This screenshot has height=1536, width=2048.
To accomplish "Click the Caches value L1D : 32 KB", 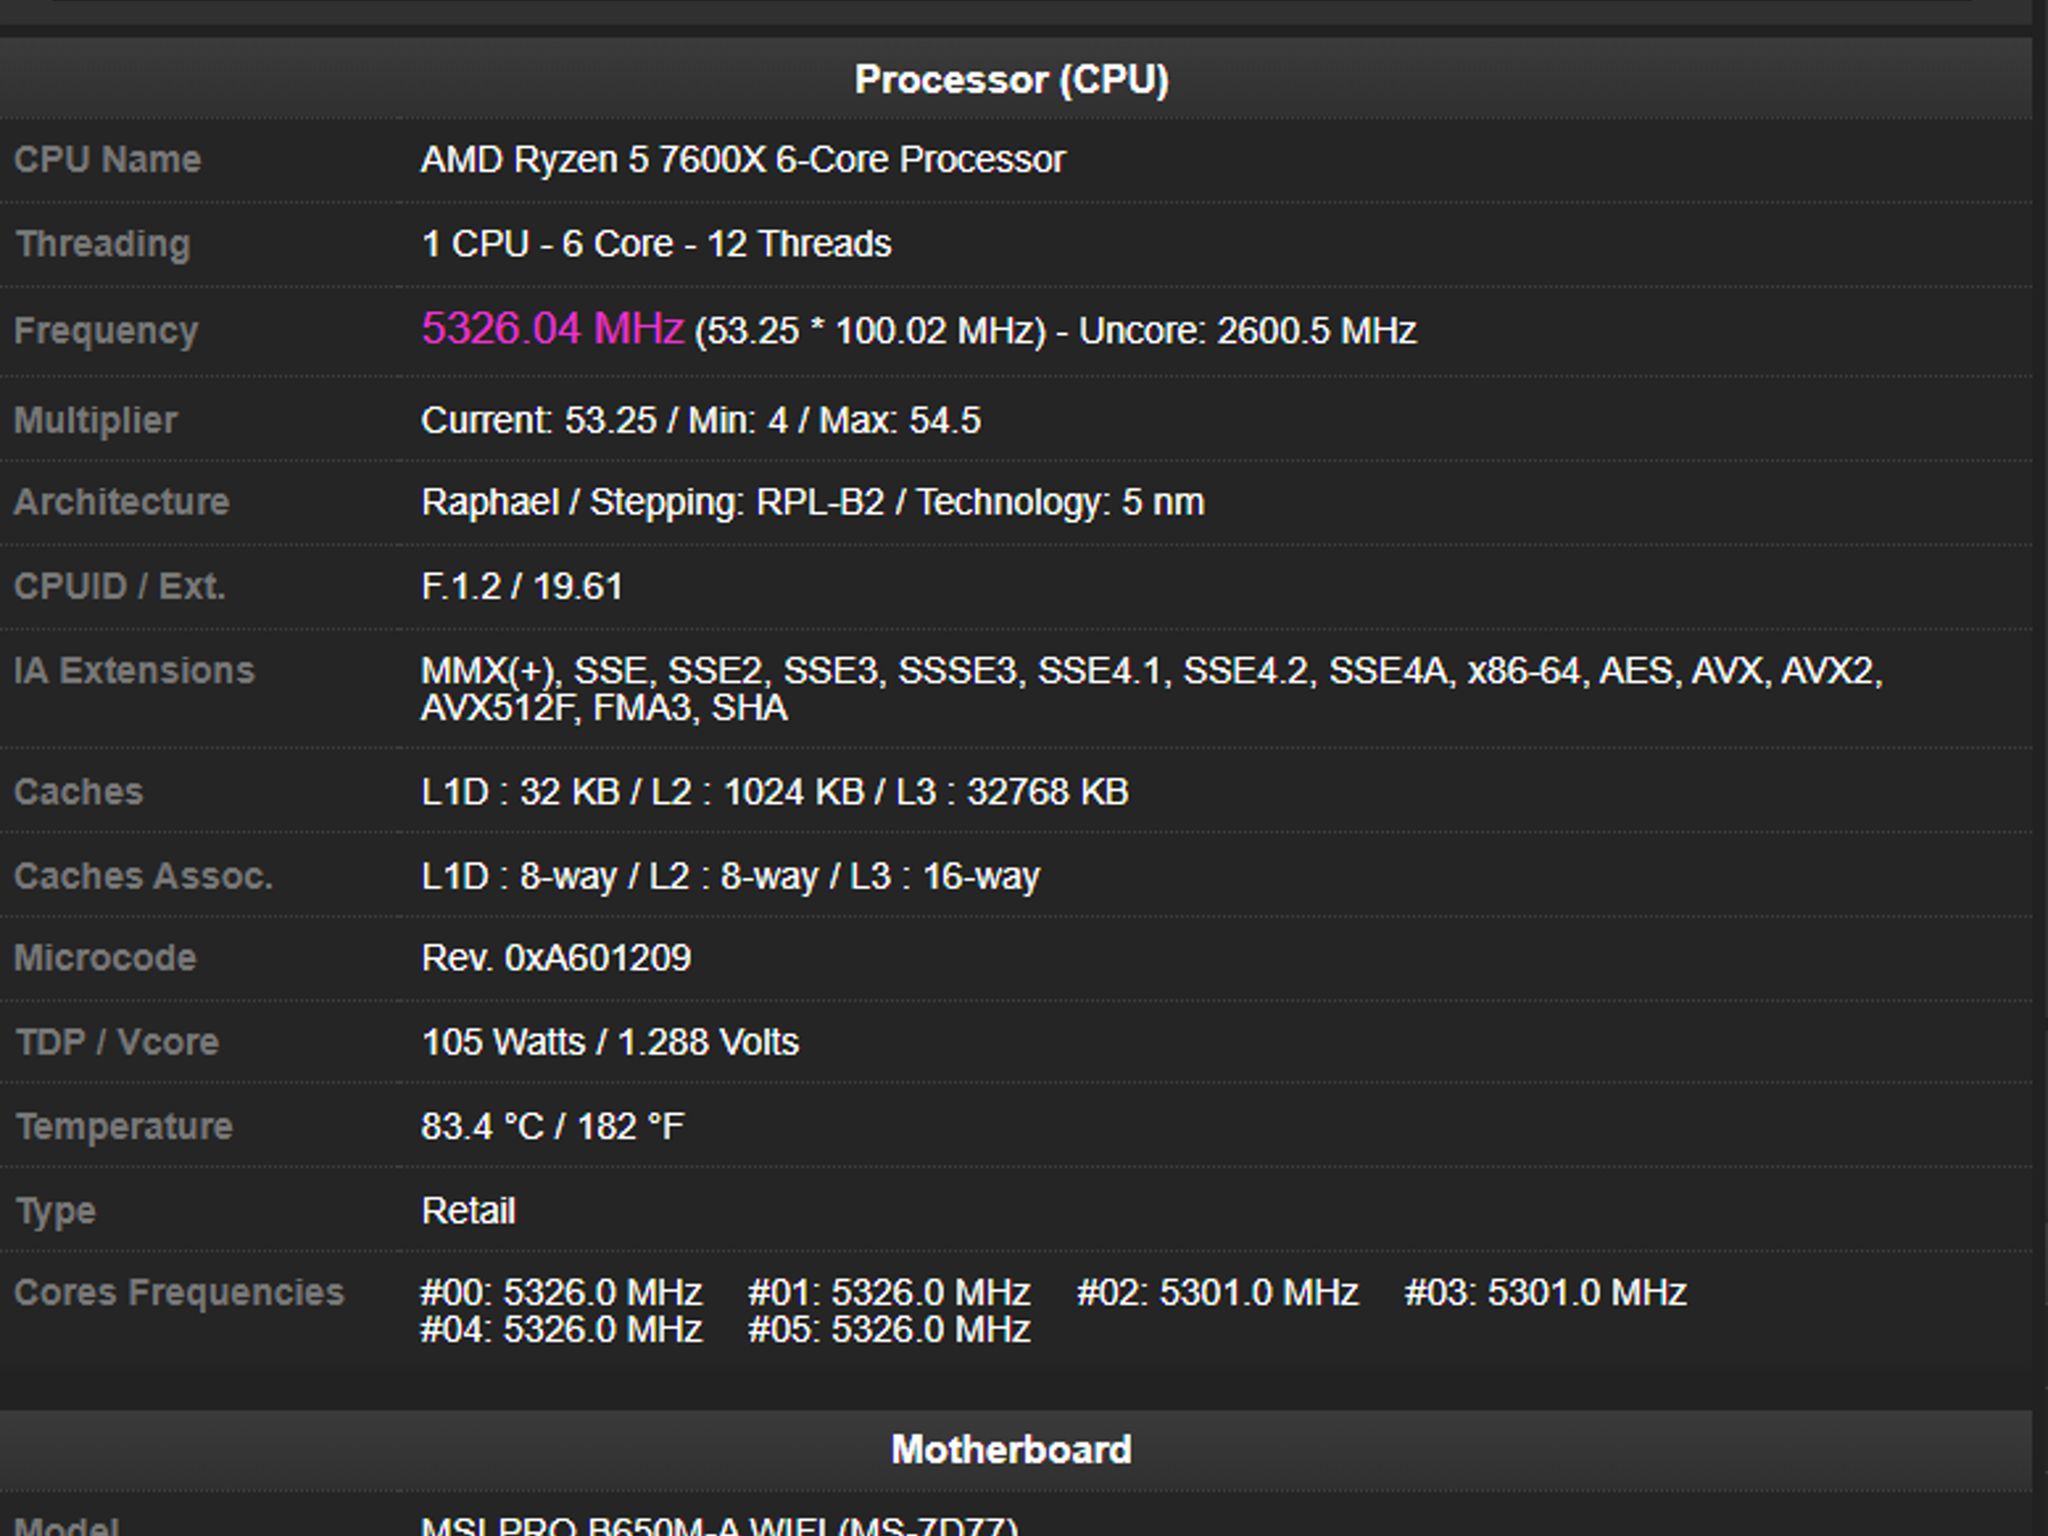I will [520, 792].
